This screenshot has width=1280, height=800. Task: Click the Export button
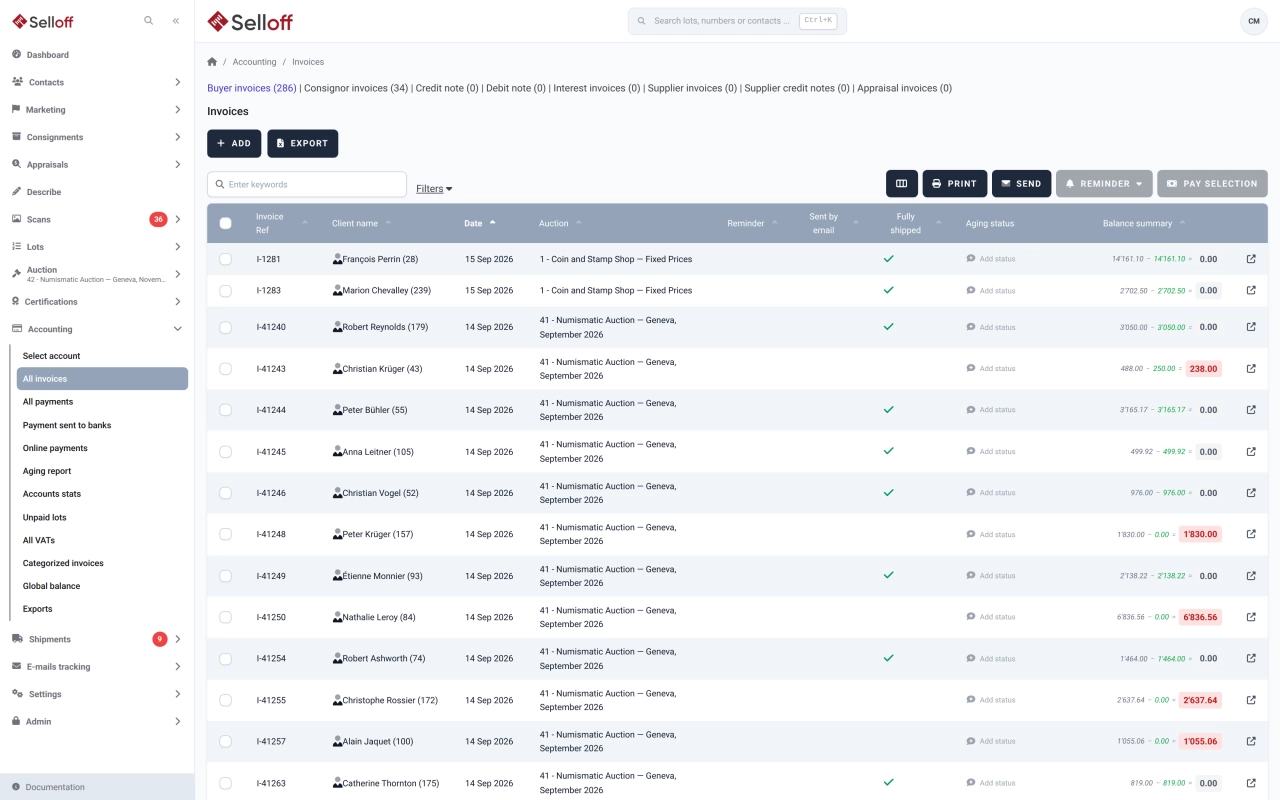click(x=303, y=144)
